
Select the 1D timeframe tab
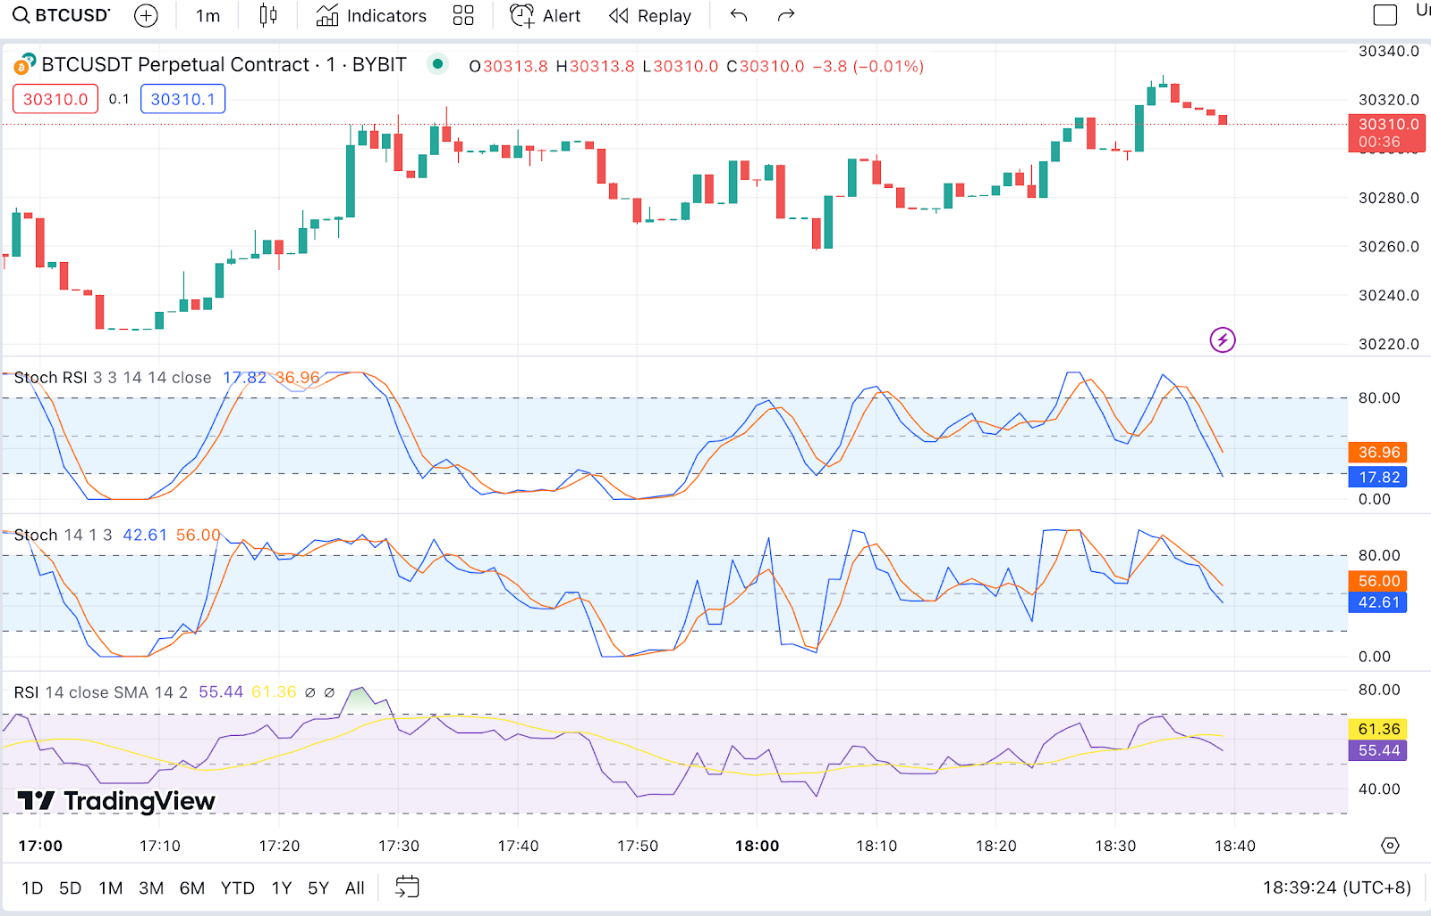[x=31, y=887]
